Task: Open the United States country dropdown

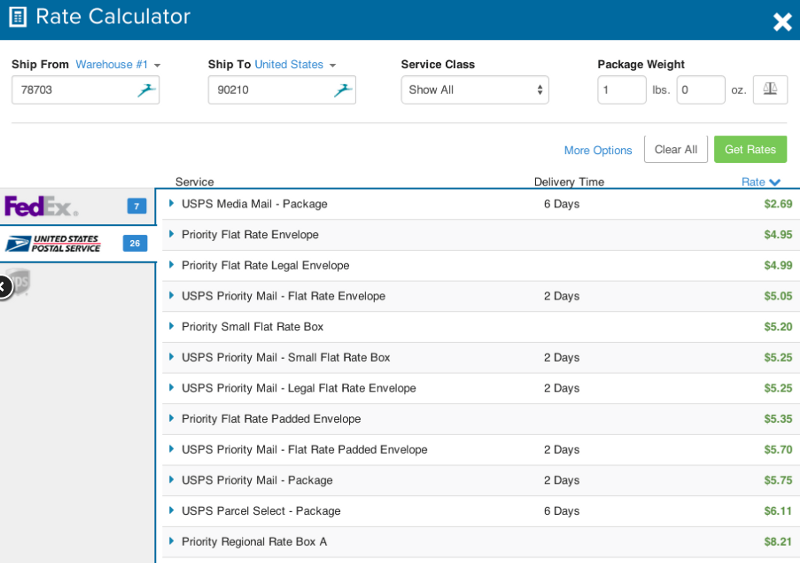Action: tap(295, 64)
